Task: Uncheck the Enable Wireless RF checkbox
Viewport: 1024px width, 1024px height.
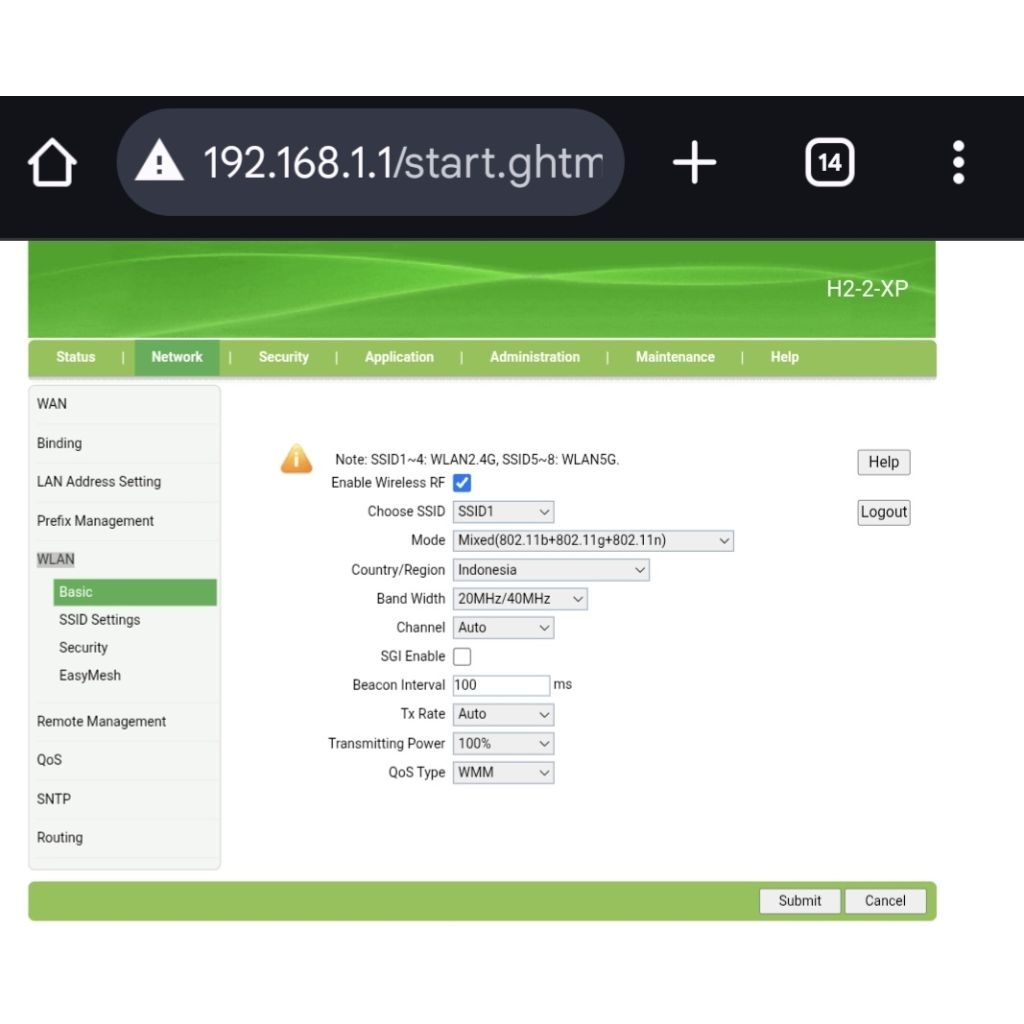Action: 462,483
